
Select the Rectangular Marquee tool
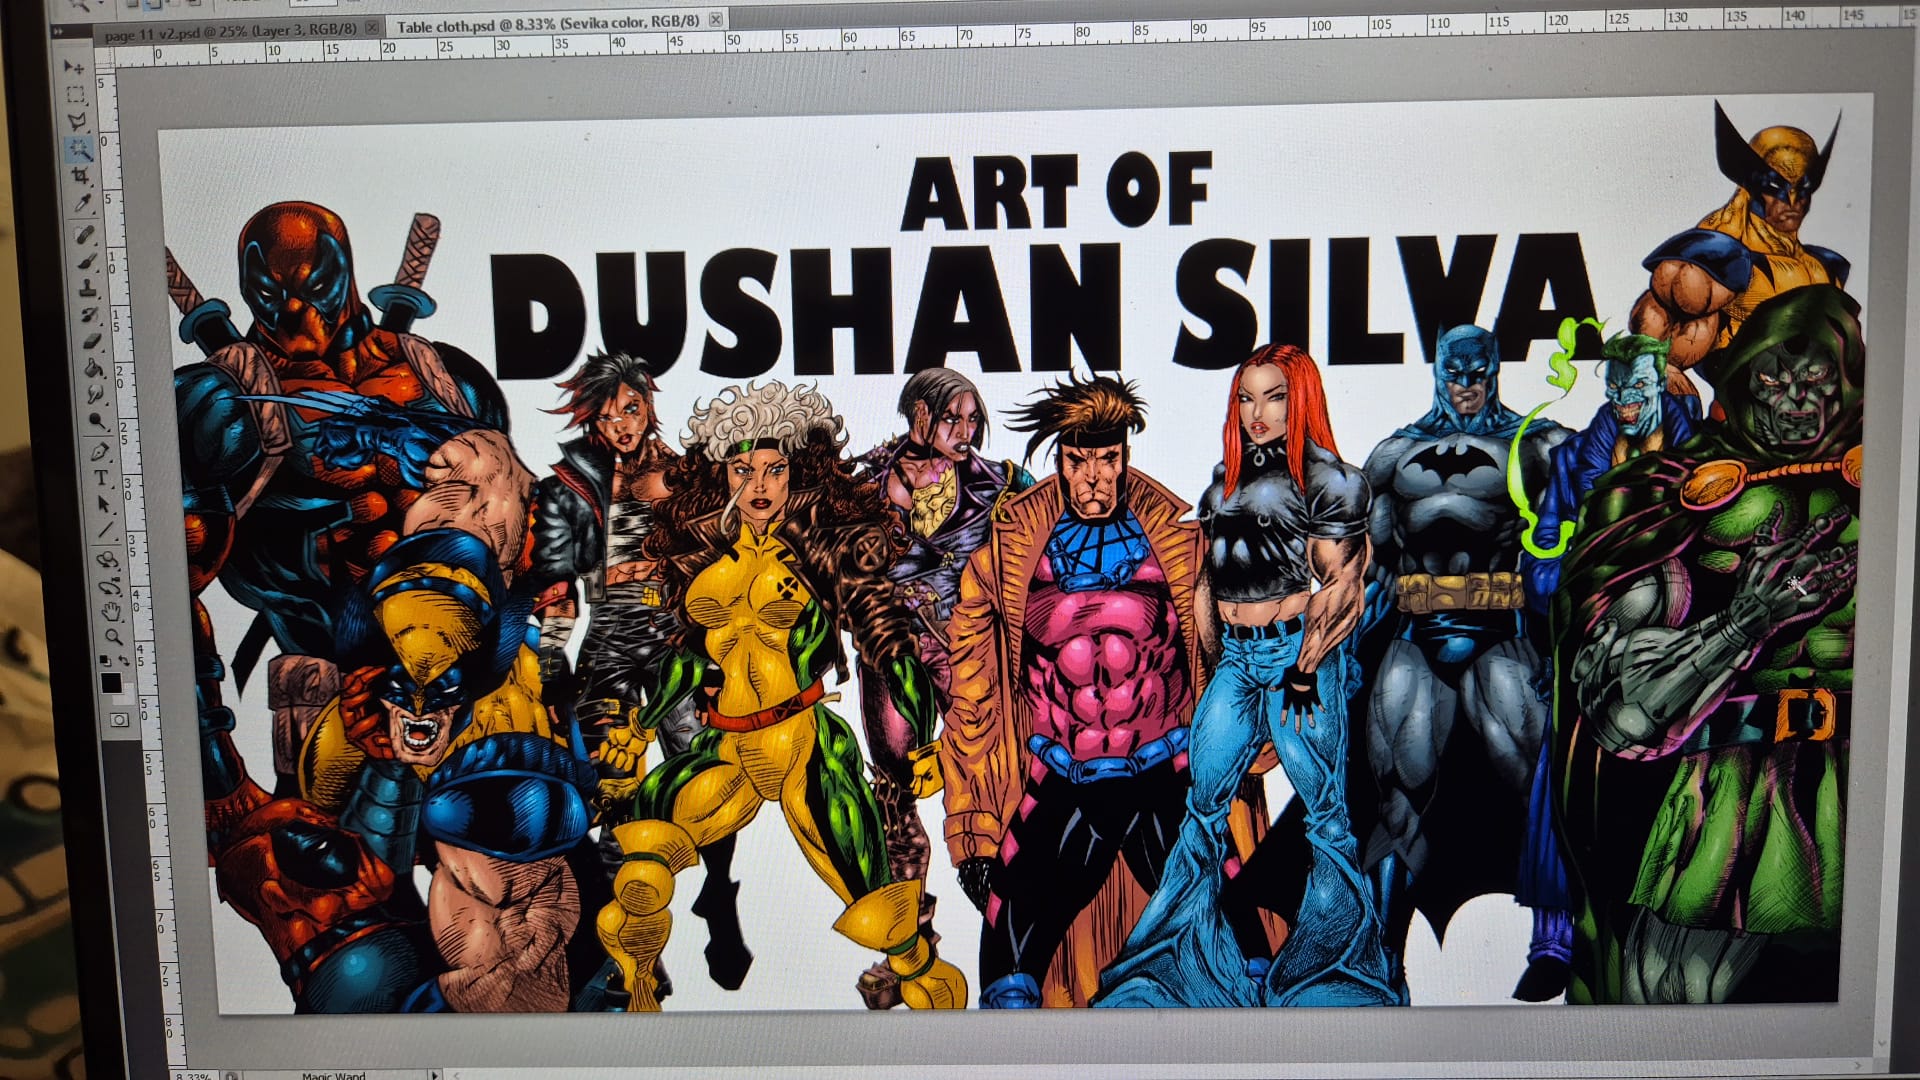[x=75, y=94]
